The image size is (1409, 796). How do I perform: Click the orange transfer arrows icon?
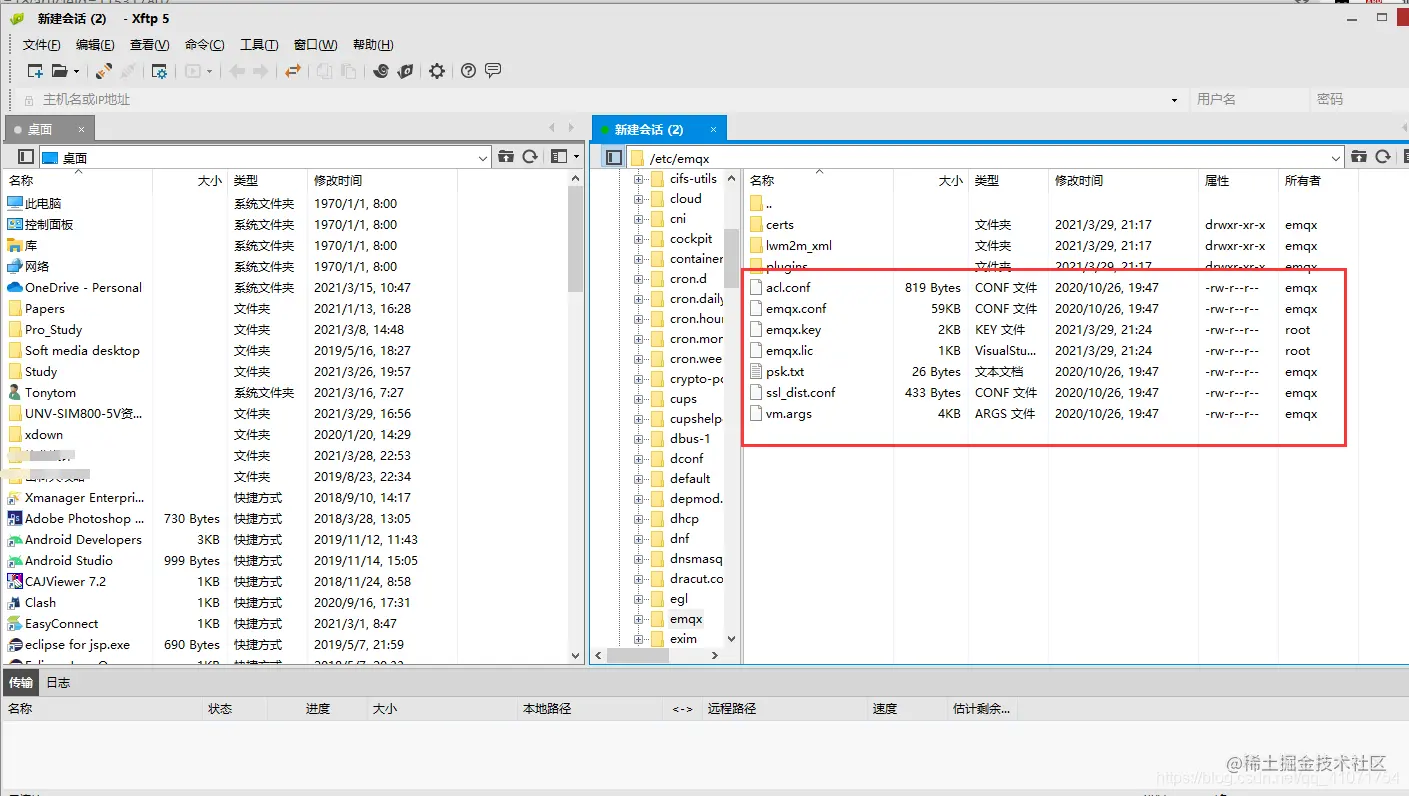pyautogui.click(x=293, y=71)
